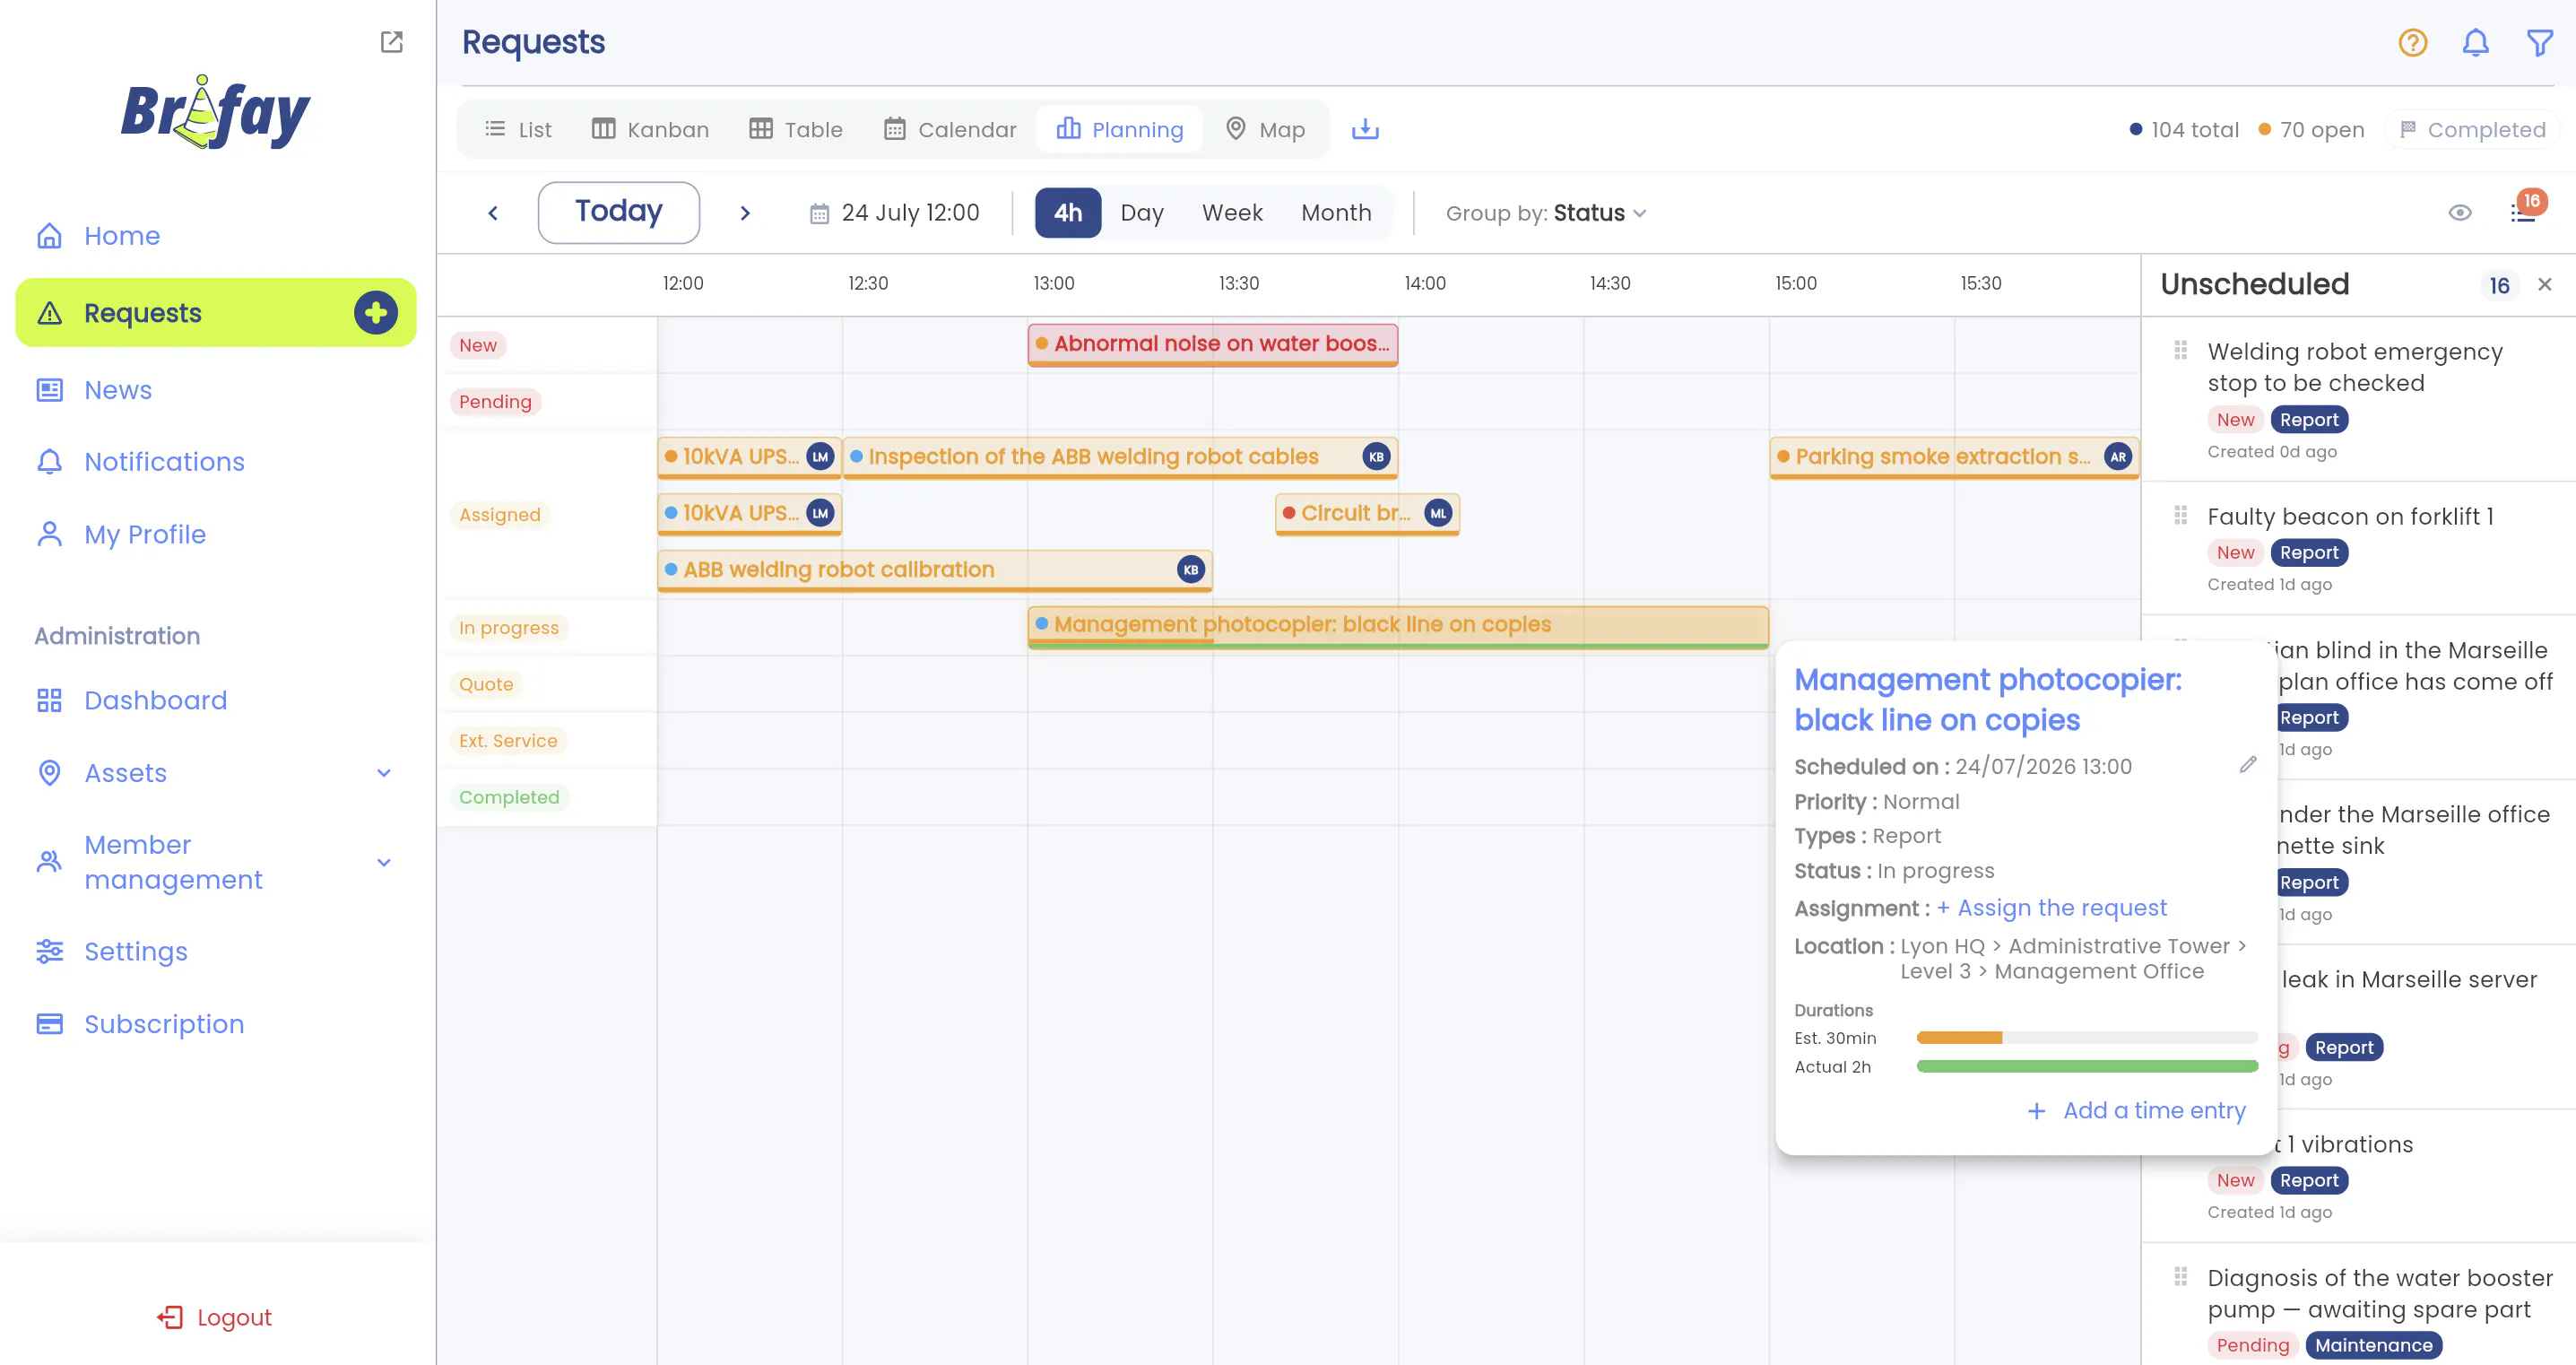Open the Management photocopier timeline bar

coord(1398,626)
